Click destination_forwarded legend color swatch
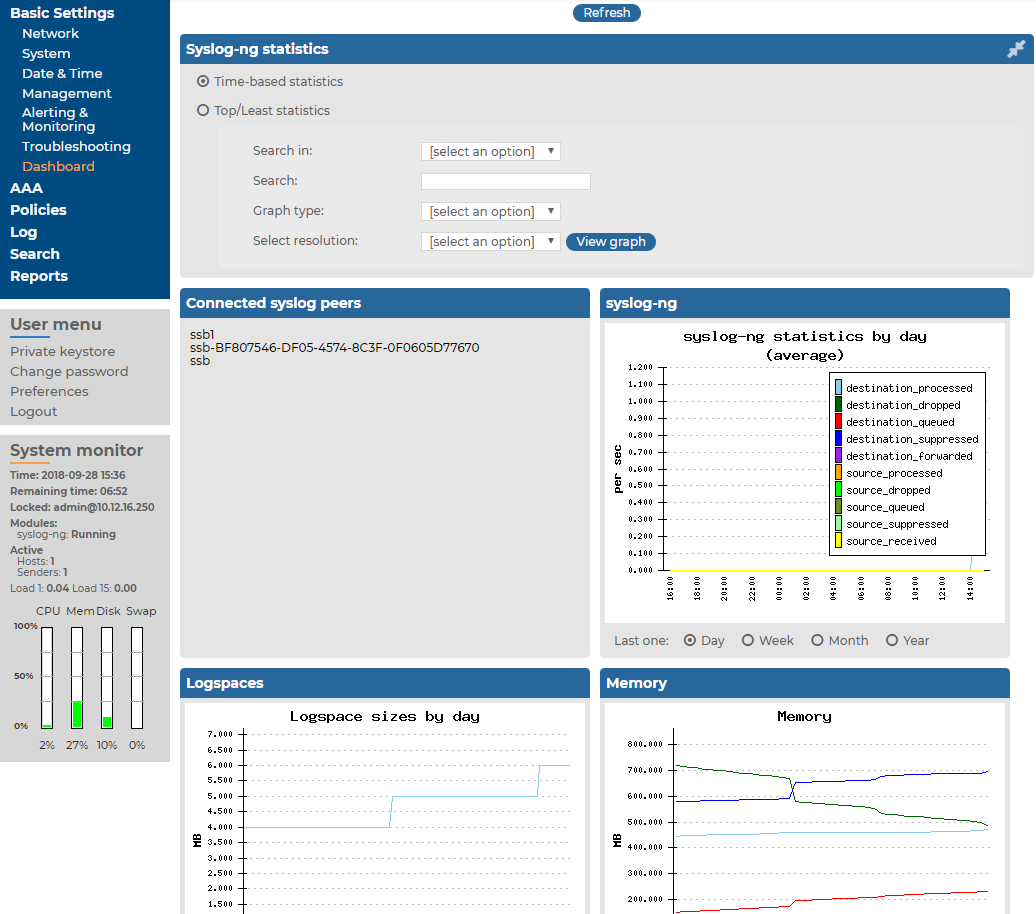 point(838,456)
